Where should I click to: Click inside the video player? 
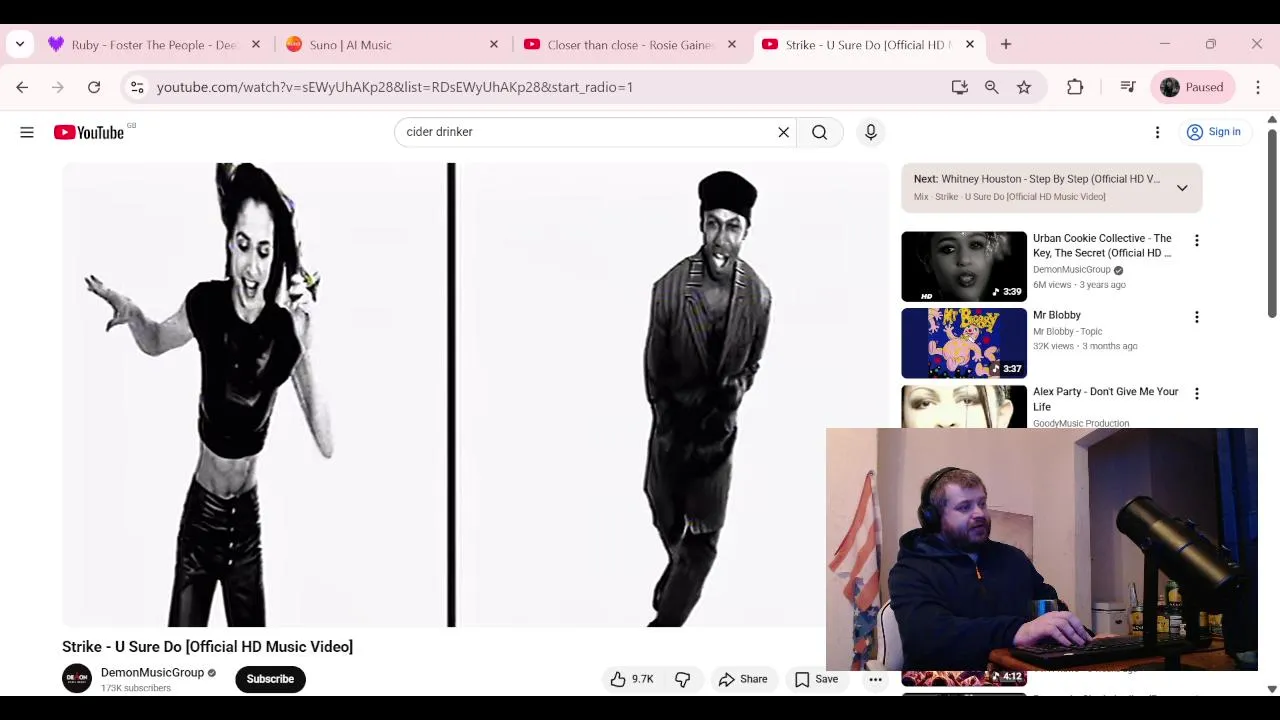475,395
